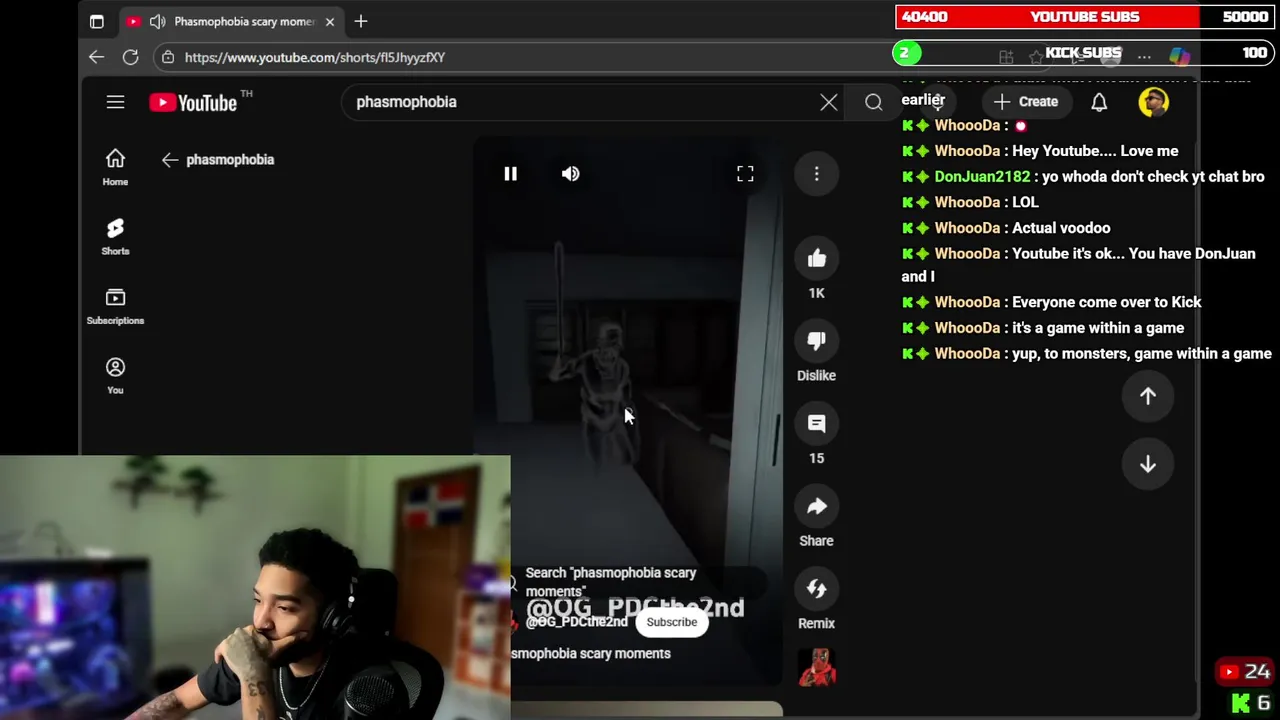The height and width of the screenshot is (720, 1280).
Task: Click phasmophobia back label text
Action: pyautogui.click(x=230, y=160)
